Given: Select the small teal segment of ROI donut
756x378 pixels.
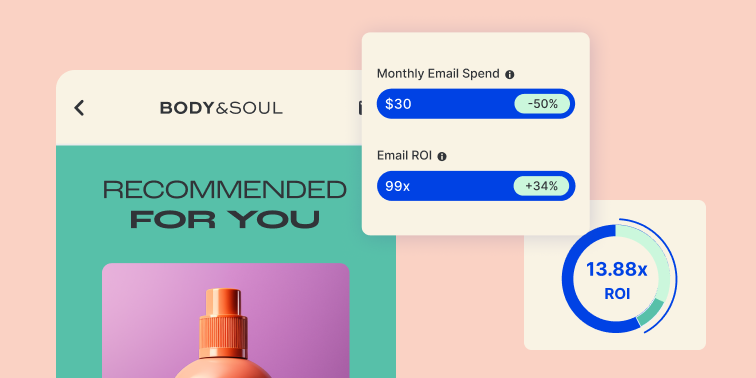Looking at the screenshot, I should (x=650, y=311).
